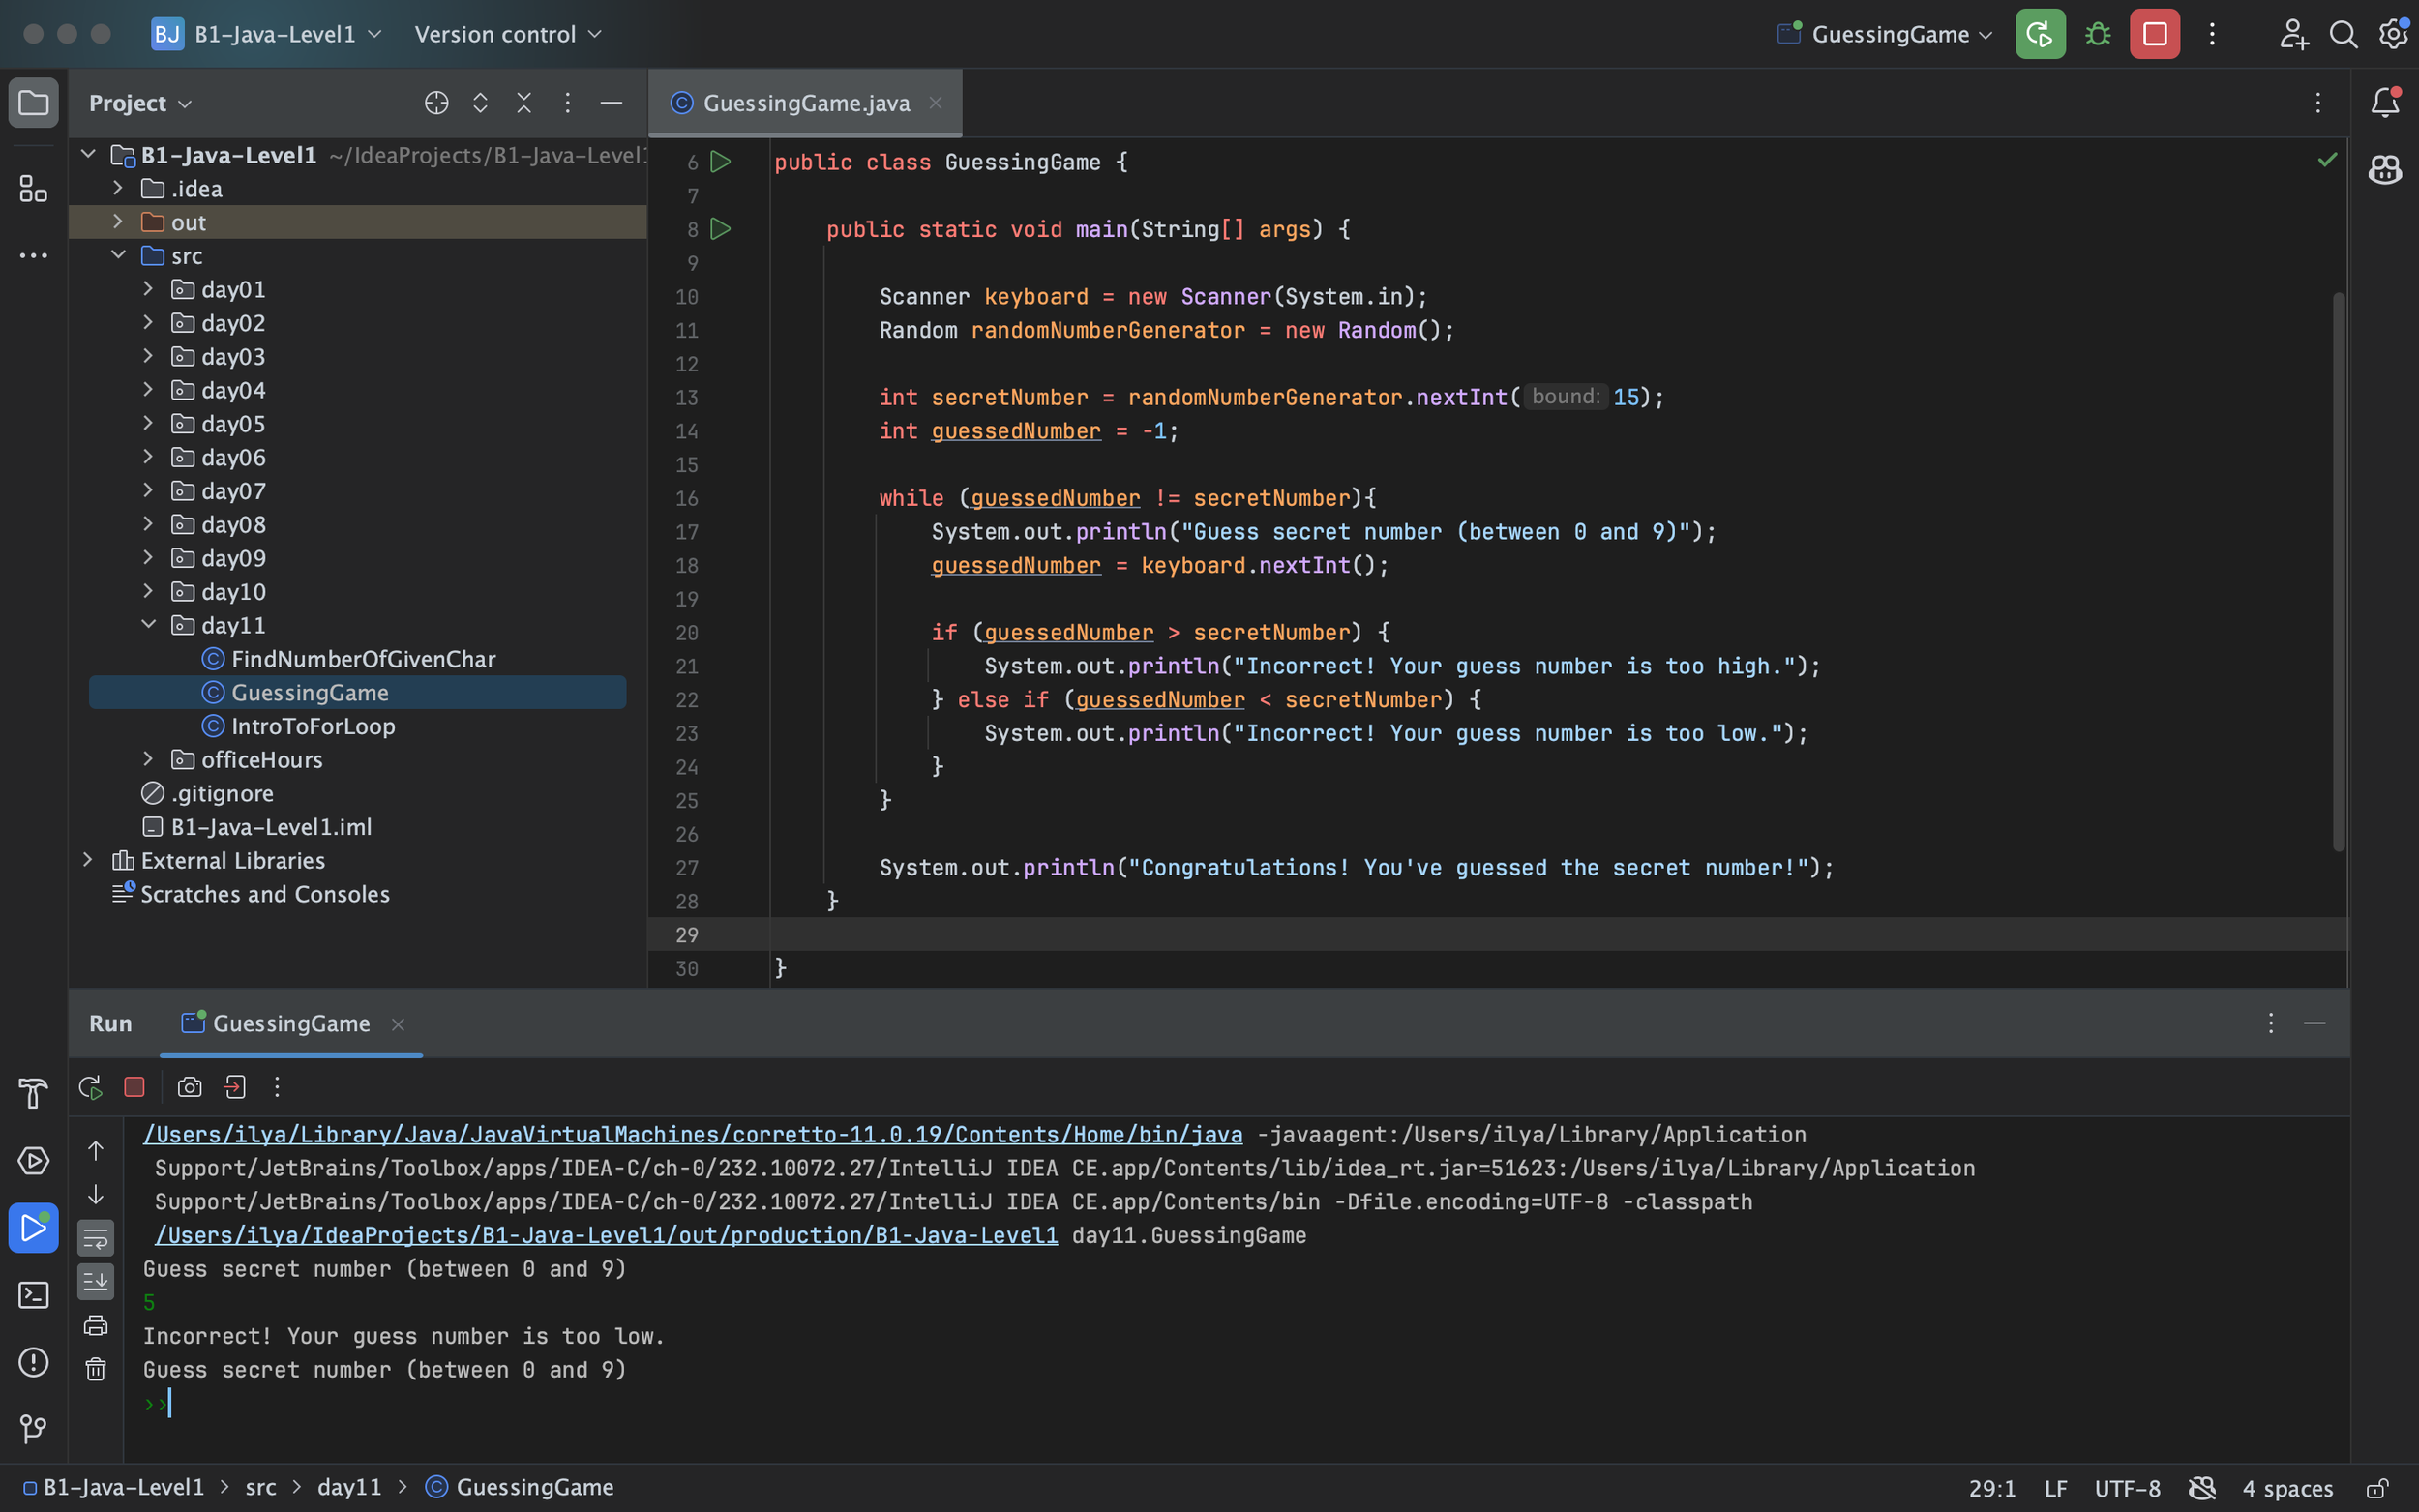The width and height of the screenshot is (2419, 1512).
Task: Toggle soft-wrap in the run console
Action: (96, 1238)
